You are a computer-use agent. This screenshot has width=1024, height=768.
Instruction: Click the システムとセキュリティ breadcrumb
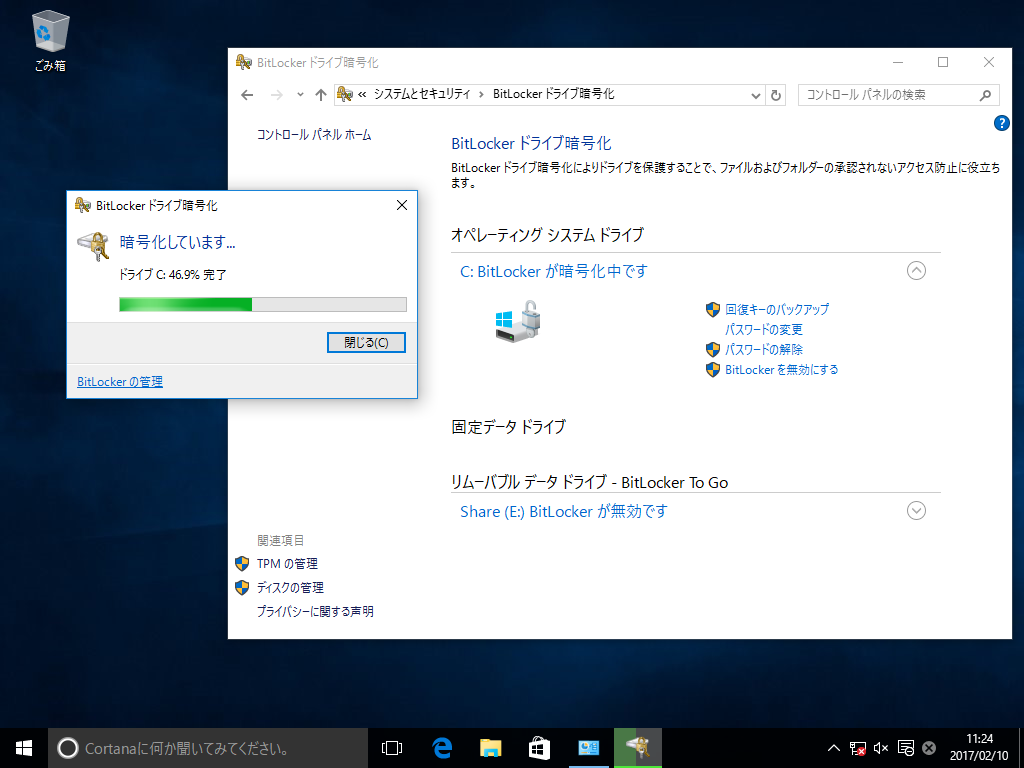(422, 94)
